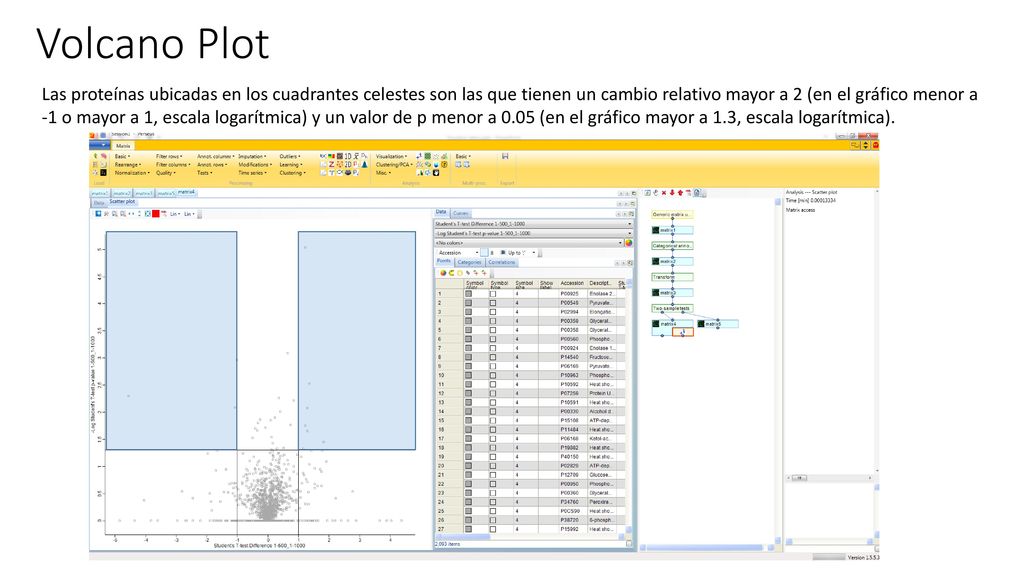Open the Normalization dropdown

(132, 173)
